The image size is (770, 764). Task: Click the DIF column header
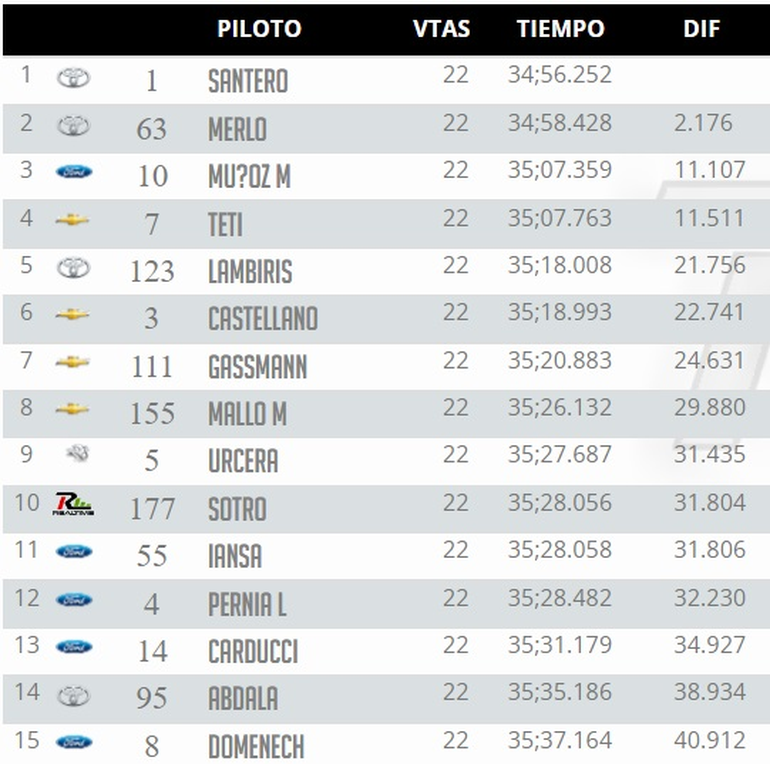pyautogui.click(x=702, y=29)
